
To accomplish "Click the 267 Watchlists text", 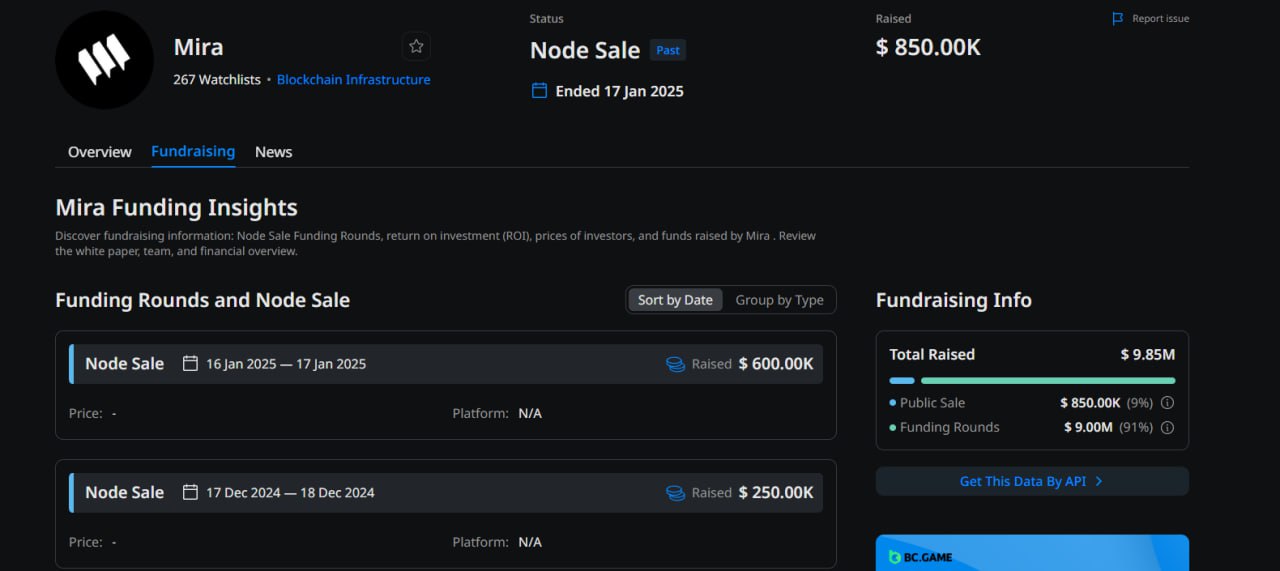I will point(217,80).
